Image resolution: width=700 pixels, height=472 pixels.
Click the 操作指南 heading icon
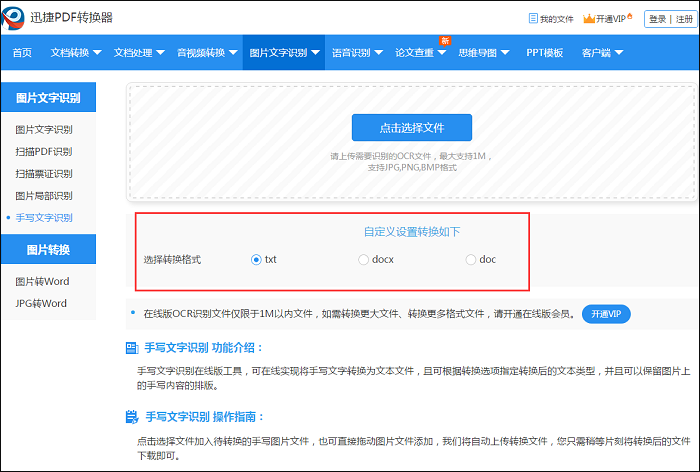pyautogui.click(x=132, y=417)
